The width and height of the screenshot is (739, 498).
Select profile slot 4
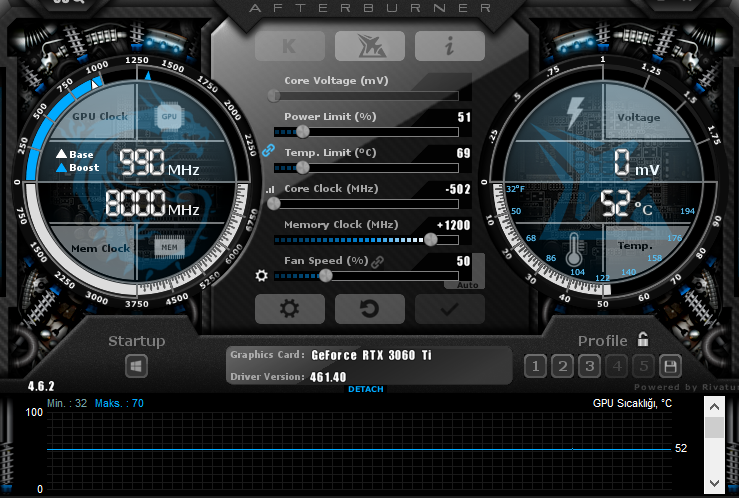616,366
